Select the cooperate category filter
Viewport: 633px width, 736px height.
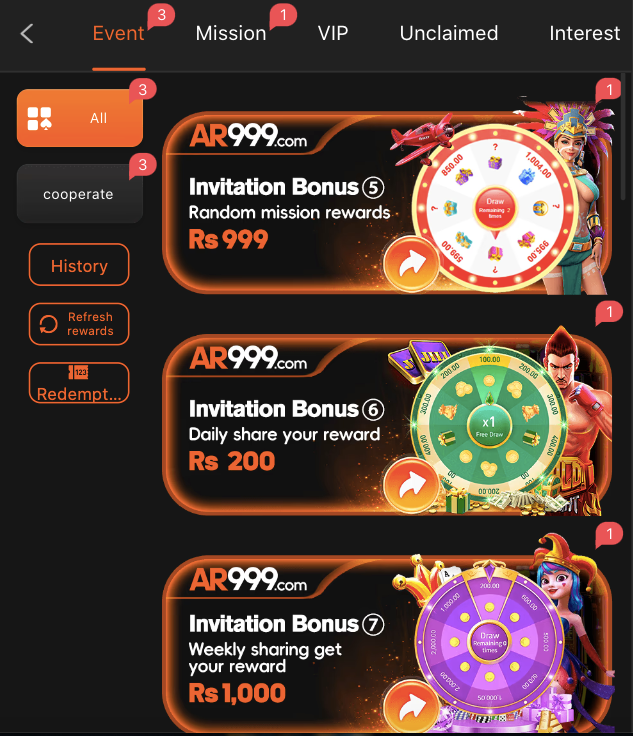pyautogui.click(x=79, y=193)
